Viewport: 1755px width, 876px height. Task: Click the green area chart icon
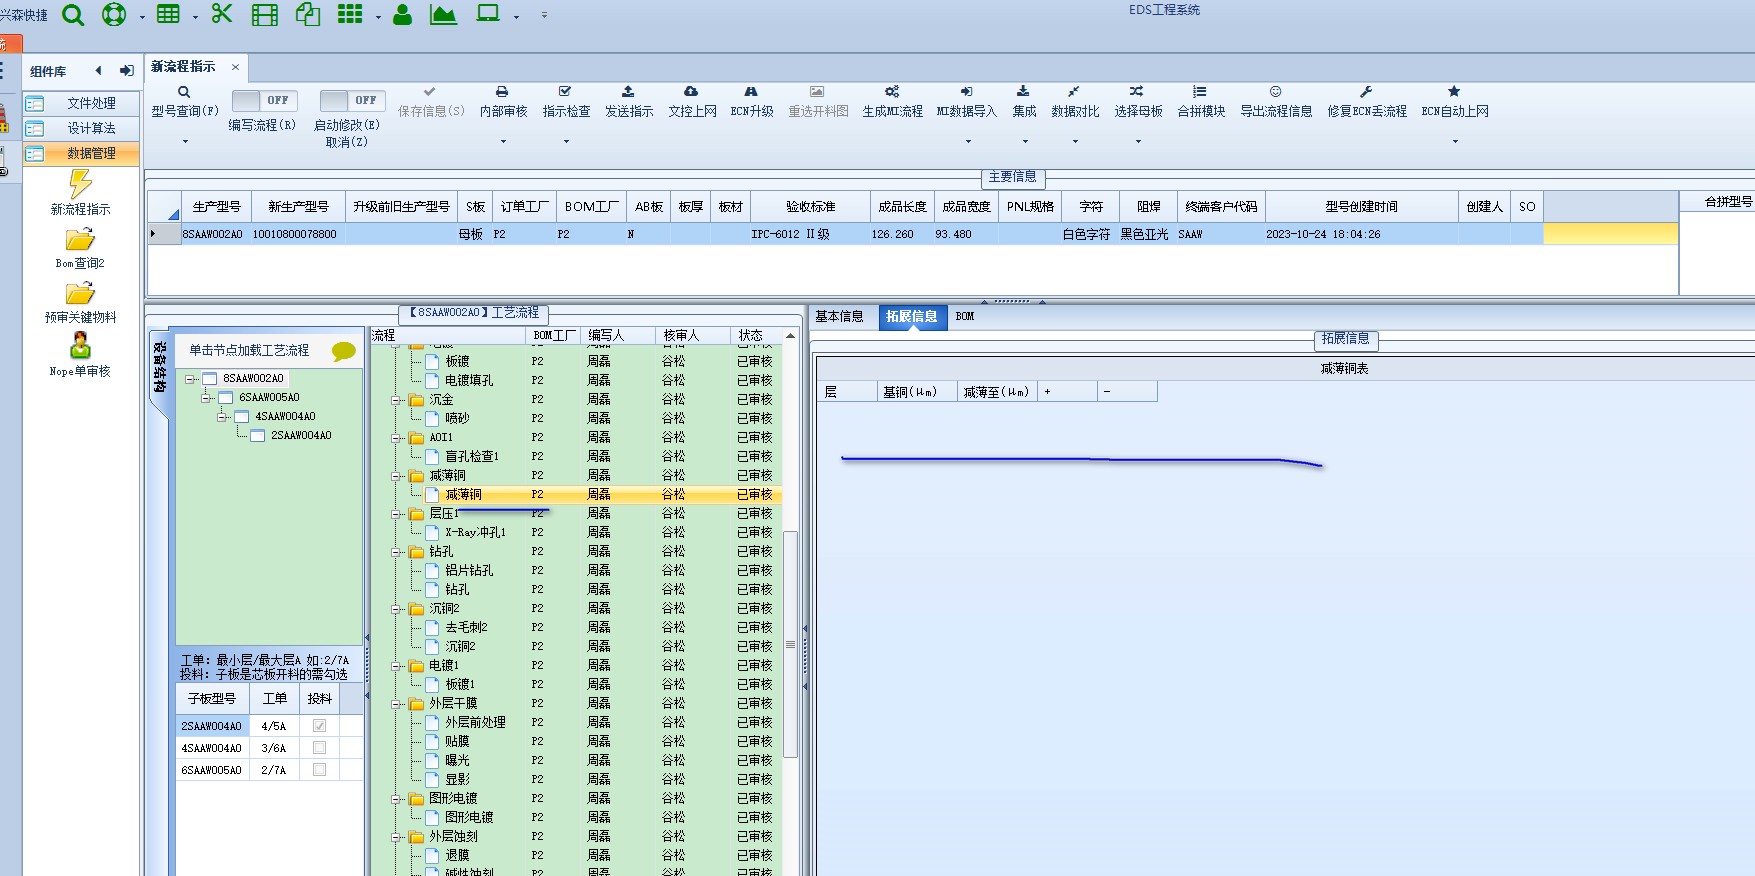pyautogui.click(x=443, y=14)
